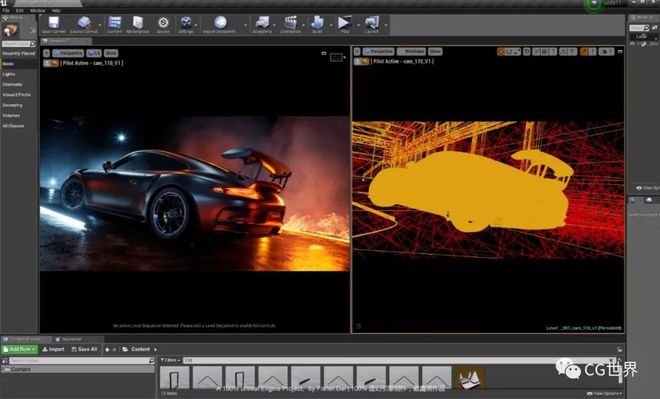660x399 pixels.
Task: Click Content path breadcrumb
Action: tap(140, 349)
